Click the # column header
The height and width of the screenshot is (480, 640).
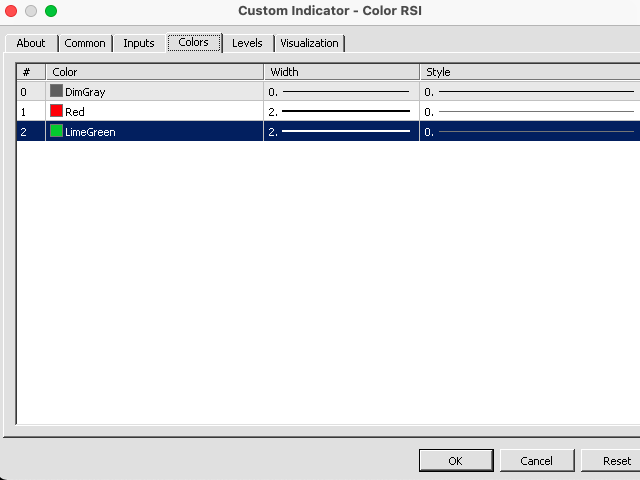coord(31,72)
